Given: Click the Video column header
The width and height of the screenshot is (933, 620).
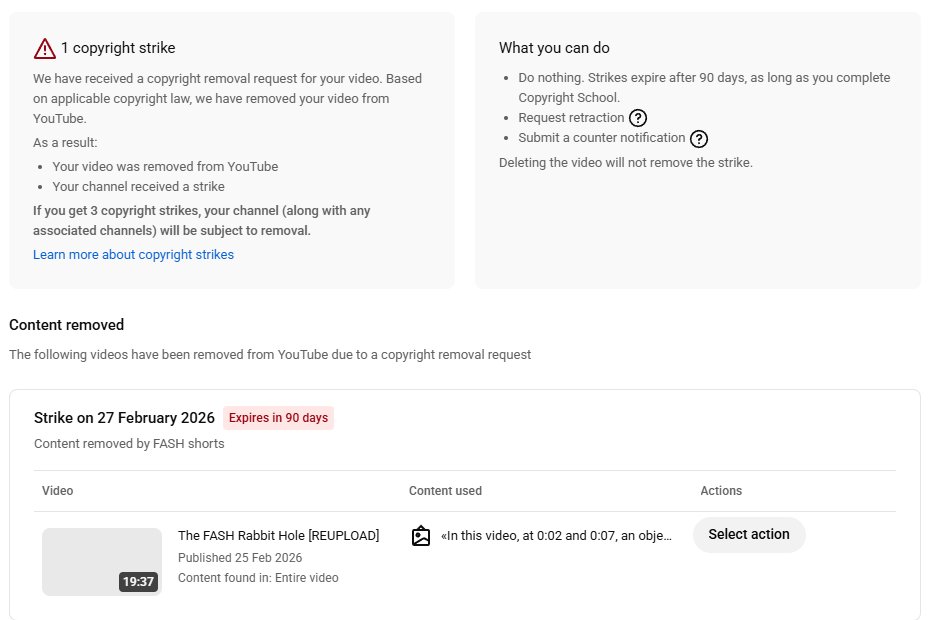Looking at the screenshot, I should click(x=57, y=491).
